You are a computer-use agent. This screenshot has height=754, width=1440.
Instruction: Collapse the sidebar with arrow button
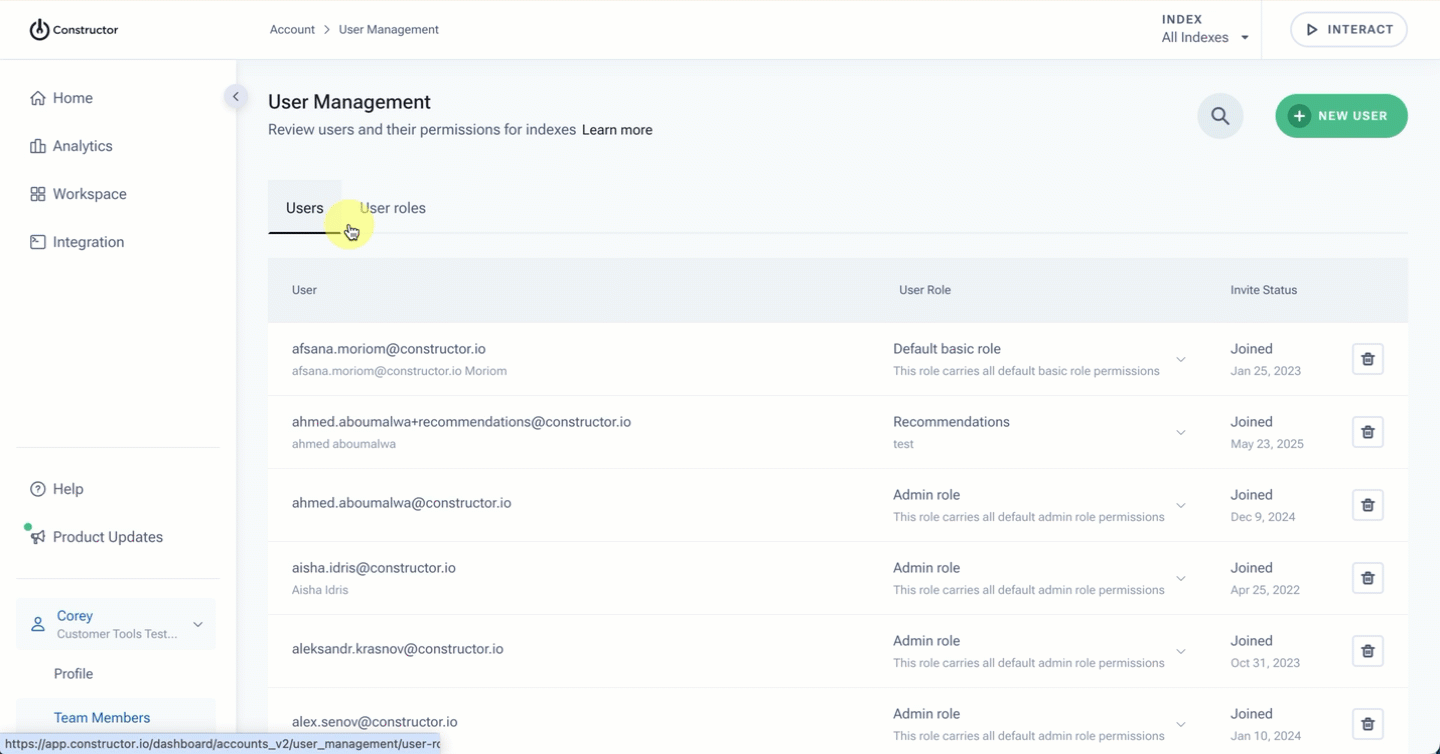pos(235,97)
